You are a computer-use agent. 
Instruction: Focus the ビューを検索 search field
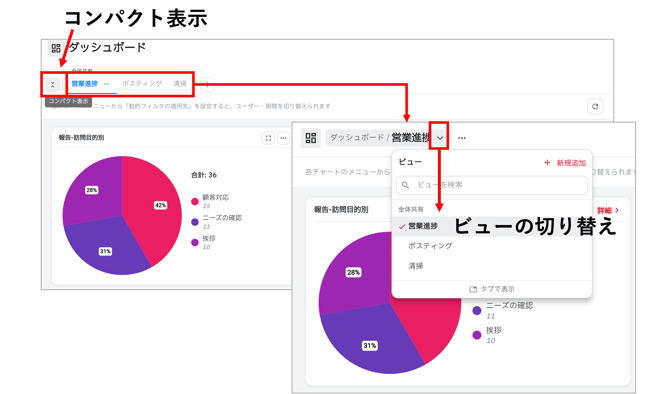(492, 185)
